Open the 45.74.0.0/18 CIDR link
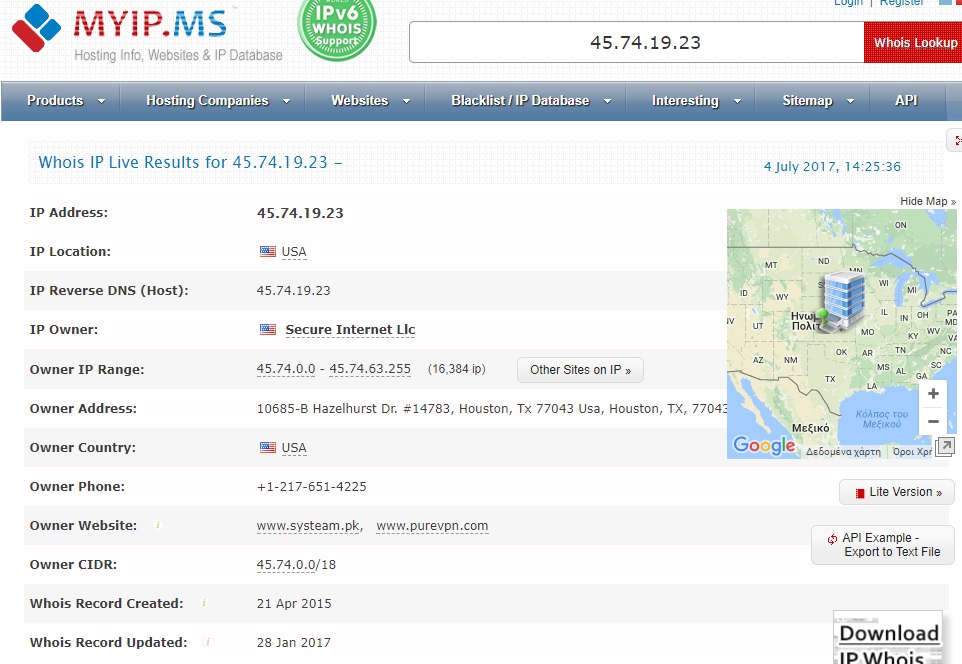The height and width of the screenshot is (664, 962). tap(296, 565)
